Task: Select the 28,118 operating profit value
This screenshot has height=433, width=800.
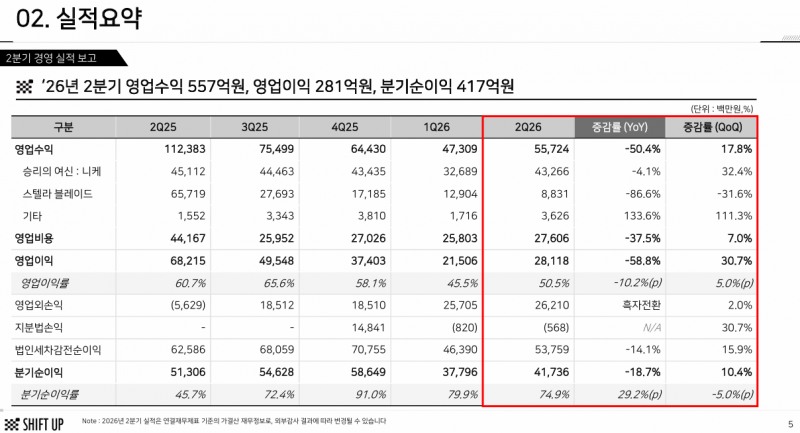Action: tap(552, 261)
